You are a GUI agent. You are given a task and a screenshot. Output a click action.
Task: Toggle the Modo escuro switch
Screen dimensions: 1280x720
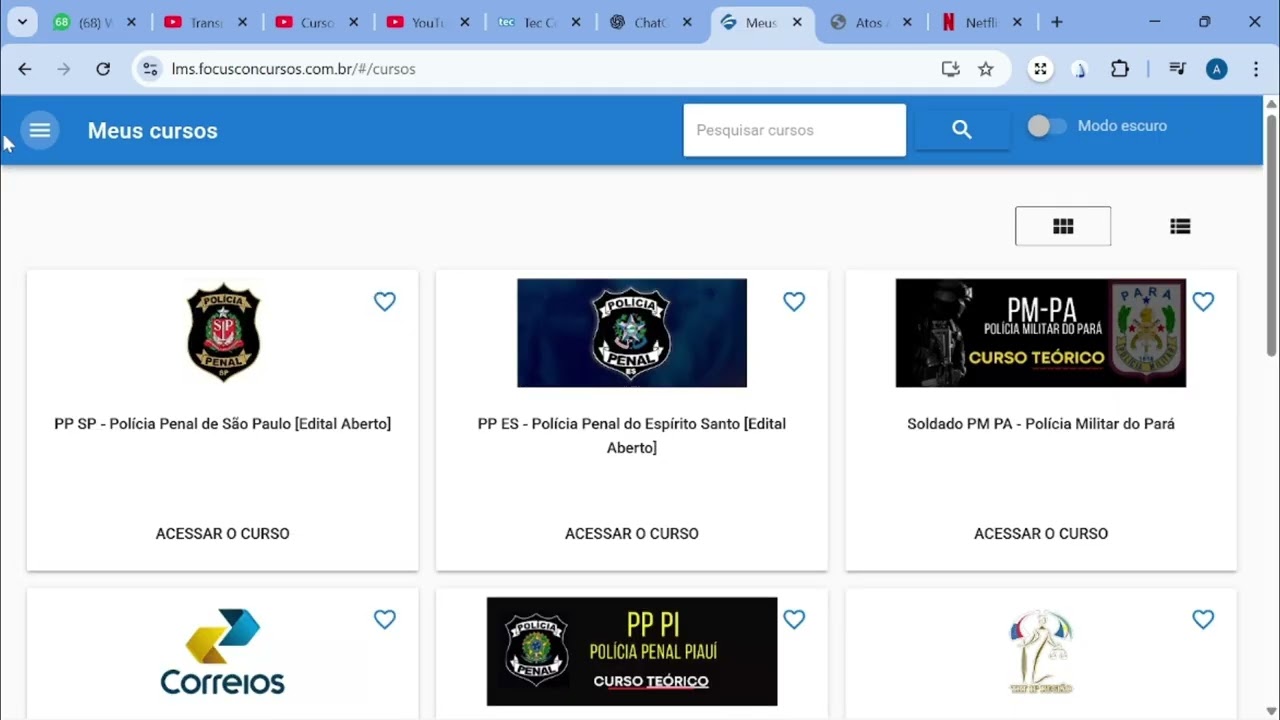pyautogui.click(x=1047, y=126)
